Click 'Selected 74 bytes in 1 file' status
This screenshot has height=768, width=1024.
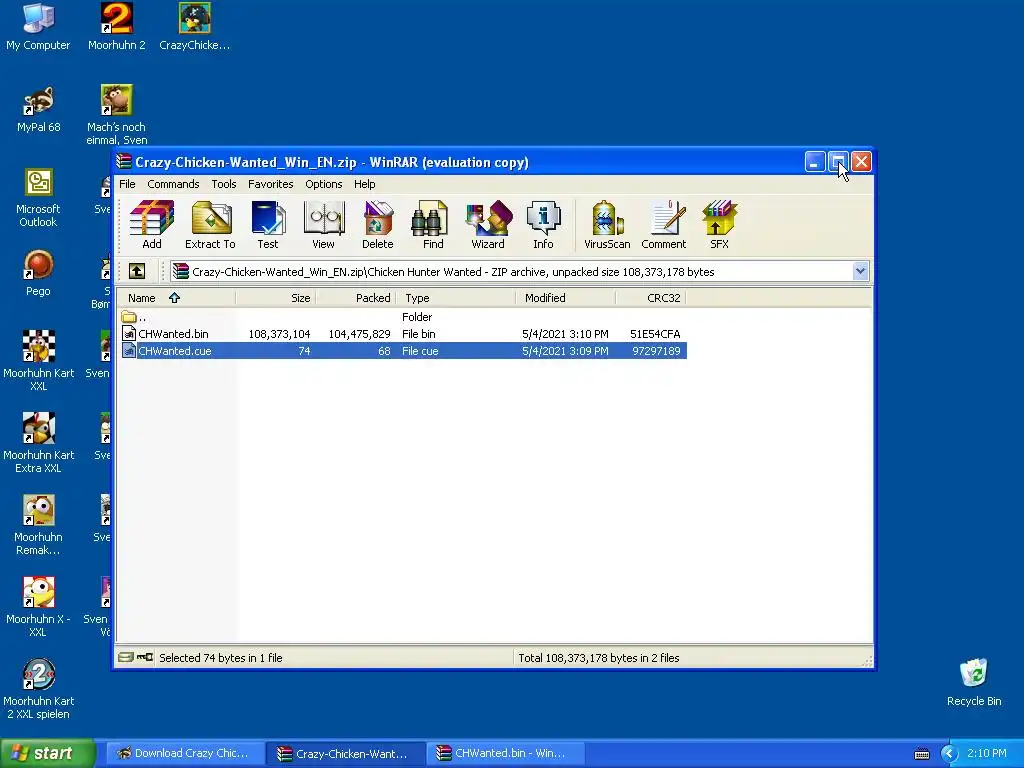pyautogui.click(x=221, y=658)
